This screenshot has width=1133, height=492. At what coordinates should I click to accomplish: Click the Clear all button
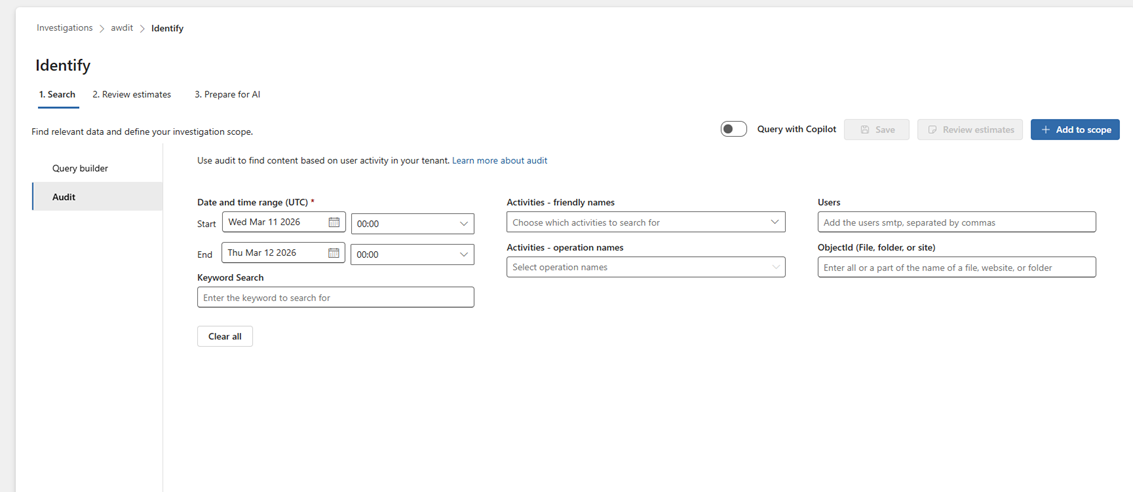tap(225, 337)
